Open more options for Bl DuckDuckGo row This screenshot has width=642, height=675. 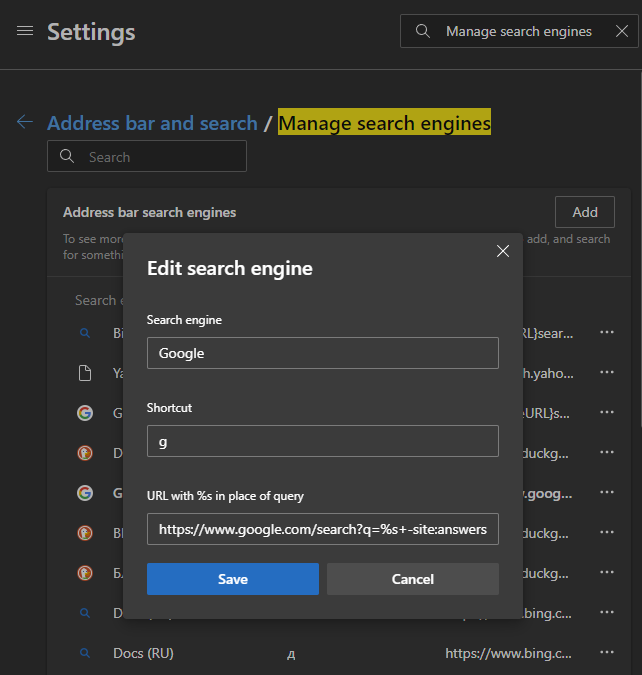(607, 532)
